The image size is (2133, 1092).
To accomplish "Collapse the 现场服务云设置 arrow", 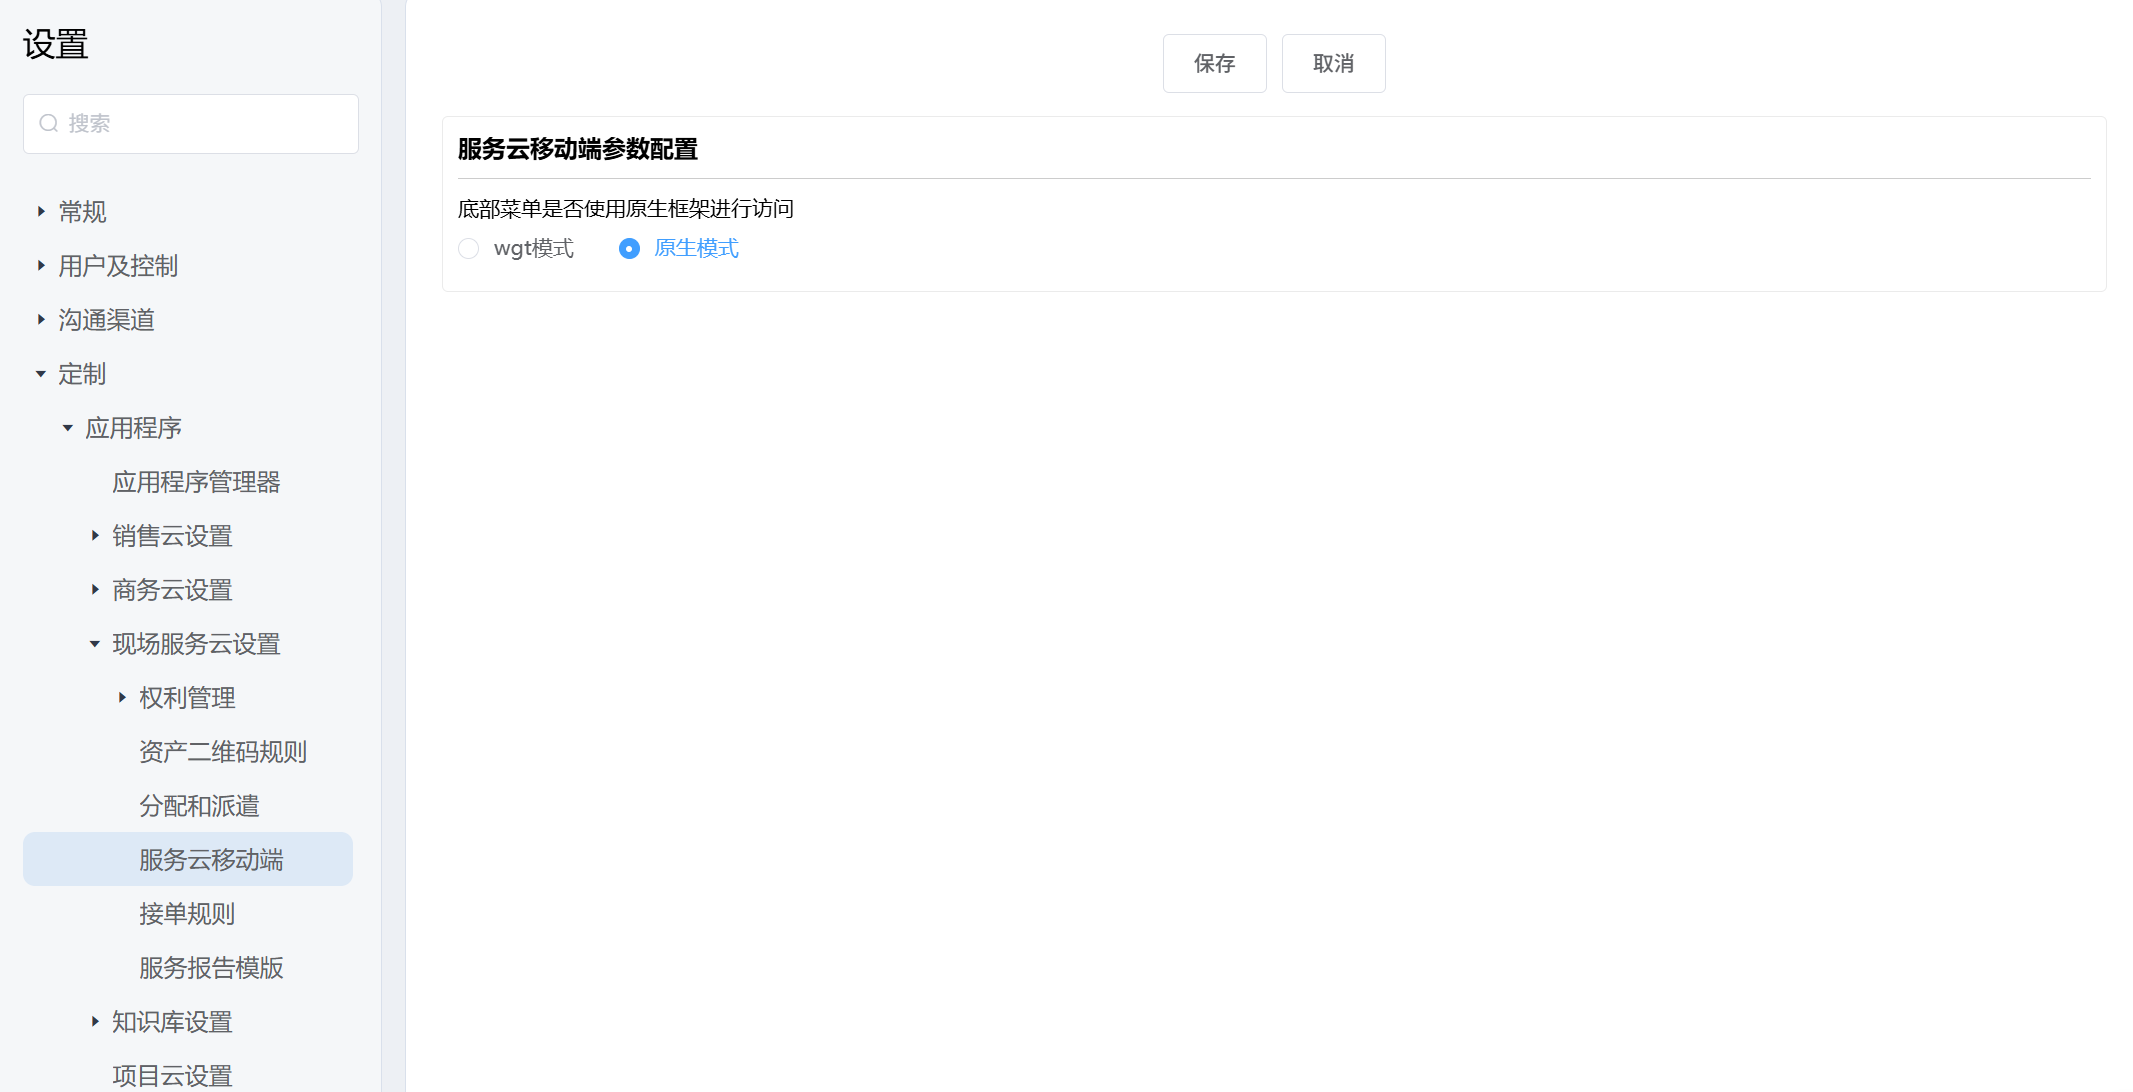I will 95,643.
